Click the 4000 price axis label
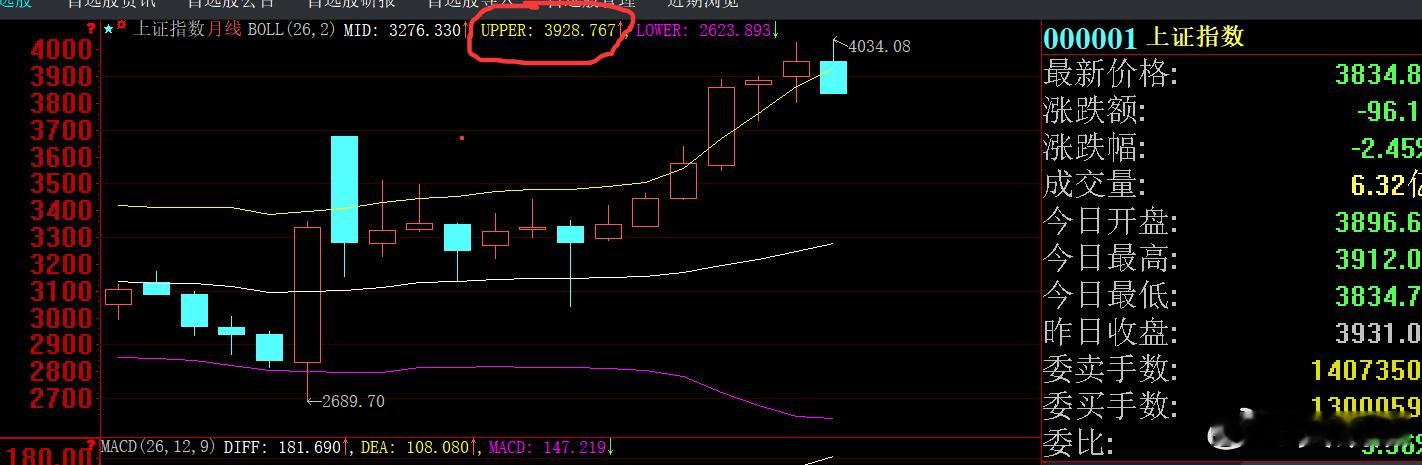The image size is (1422, 465). (61, 50)
